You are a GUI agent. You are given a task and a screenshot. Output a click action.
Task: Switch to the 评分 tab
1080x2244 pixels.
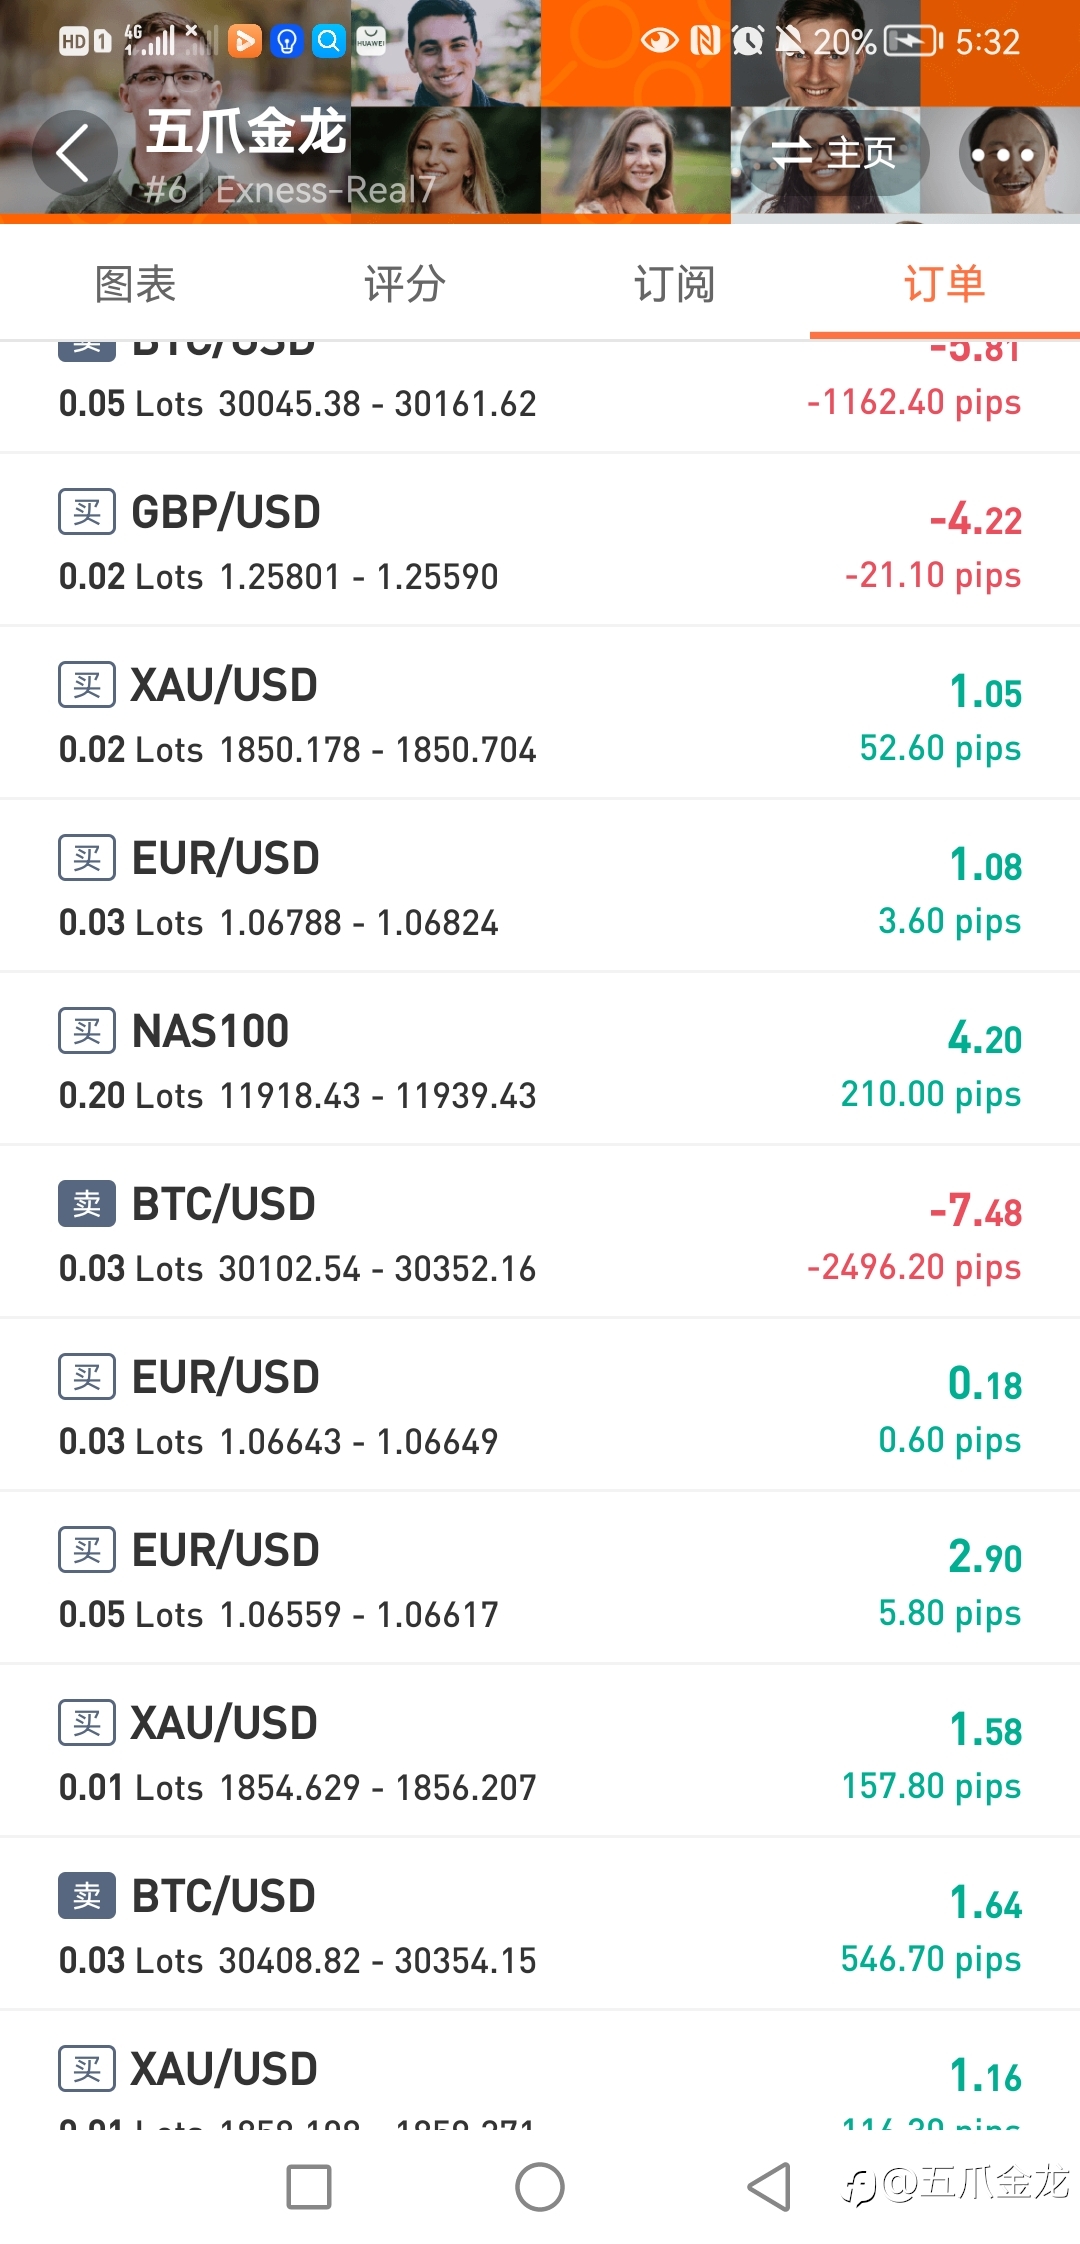[405, 284]
